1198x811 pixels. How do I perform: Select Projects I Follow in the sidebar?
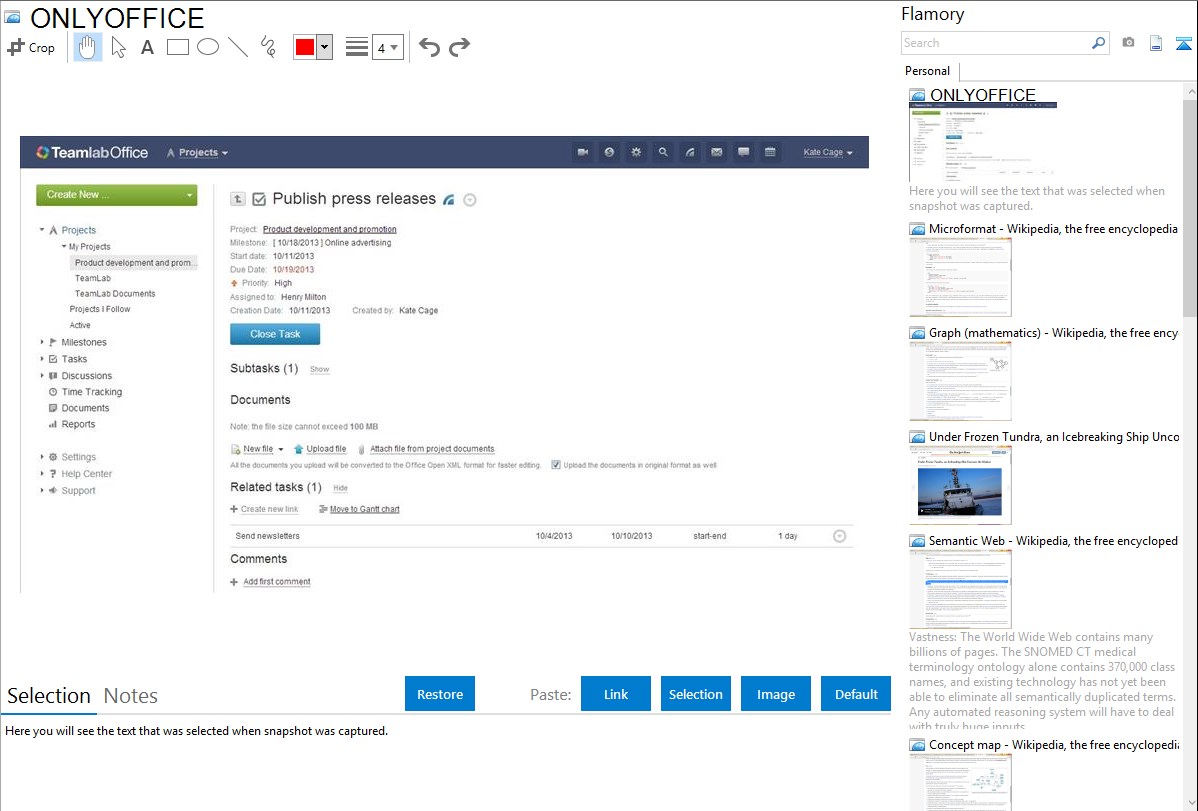[99, 309]
